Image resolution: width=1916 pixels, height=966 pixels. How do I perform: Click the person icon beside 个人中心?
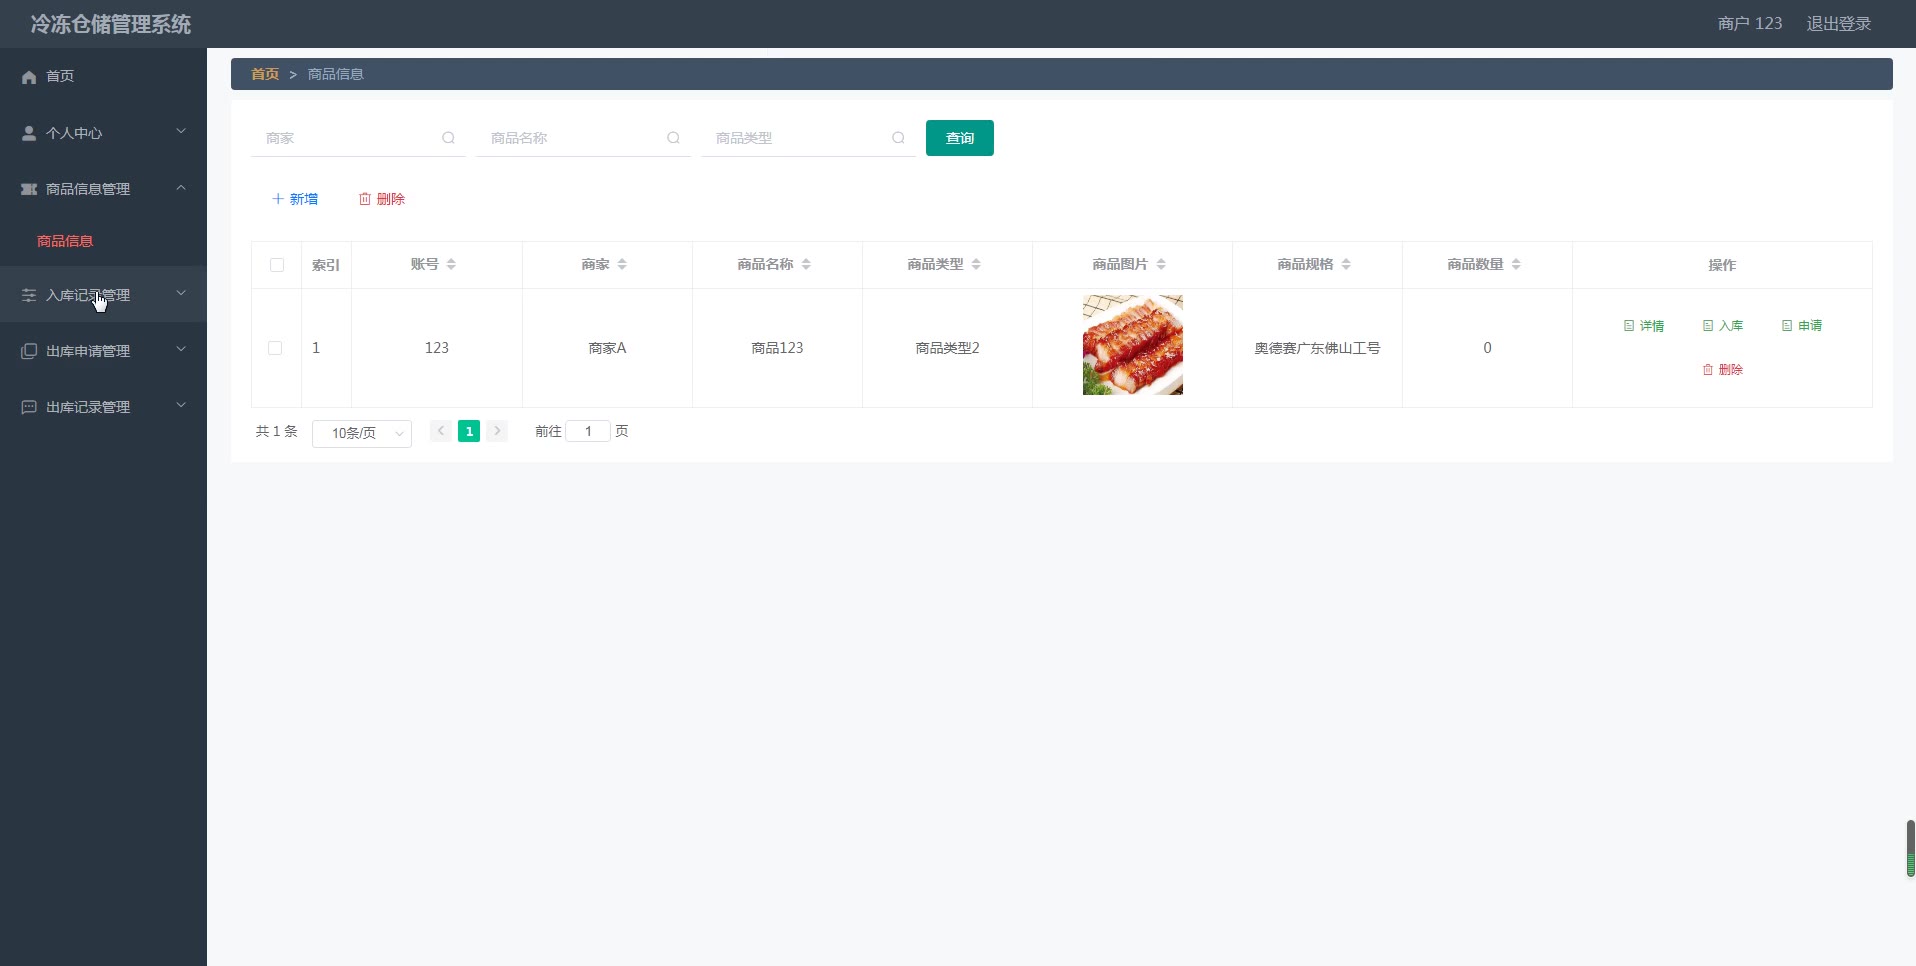point(29,133)
